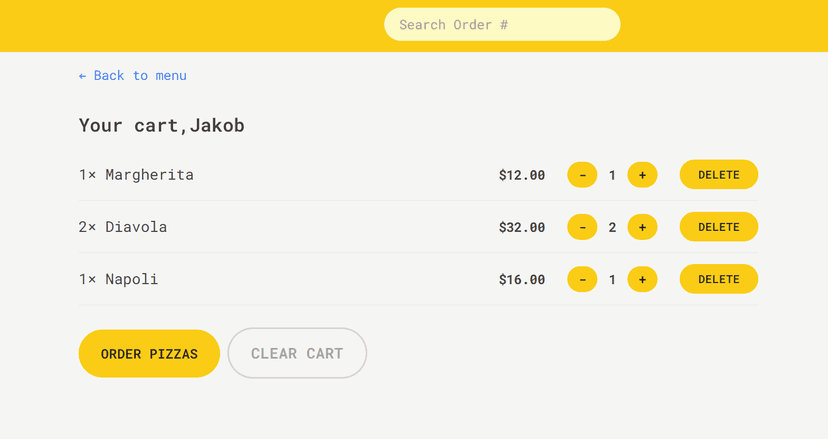The image size is (828, 439).
Task: Click the $12.00 Margherita price
Action: coord(522,175)
